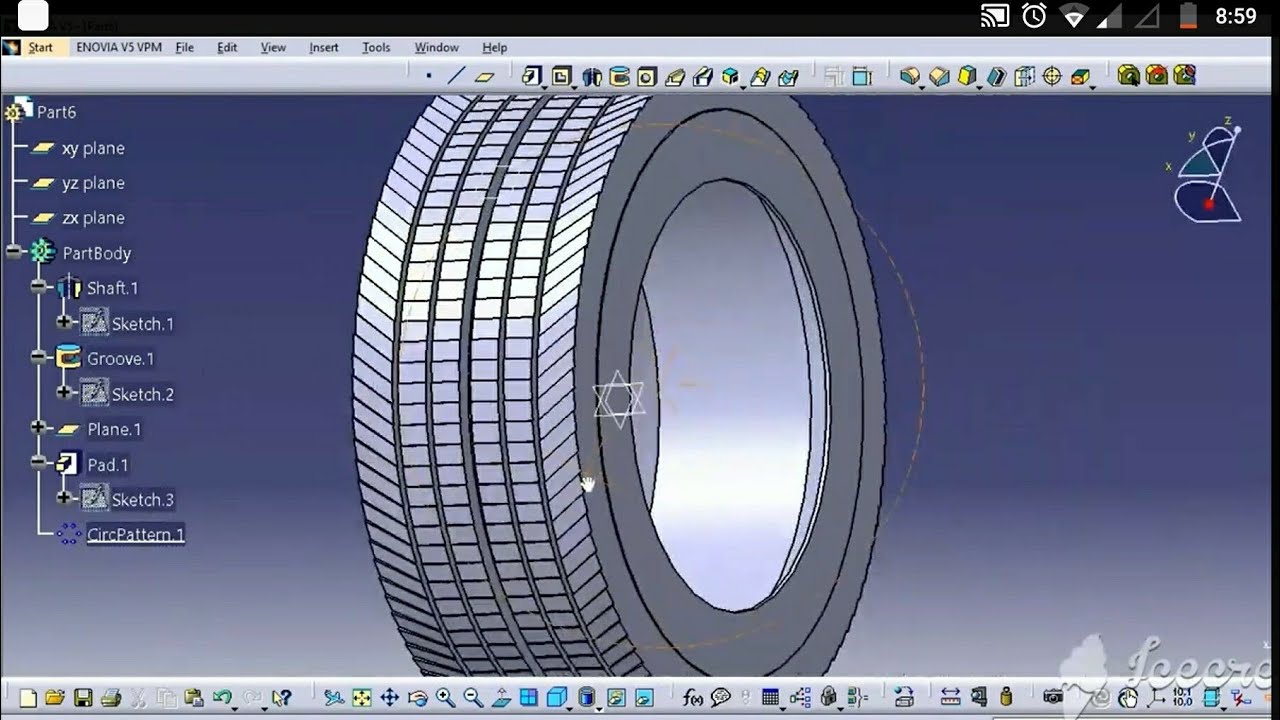Open the Edit menu
1280x720 pixels.
228,47
